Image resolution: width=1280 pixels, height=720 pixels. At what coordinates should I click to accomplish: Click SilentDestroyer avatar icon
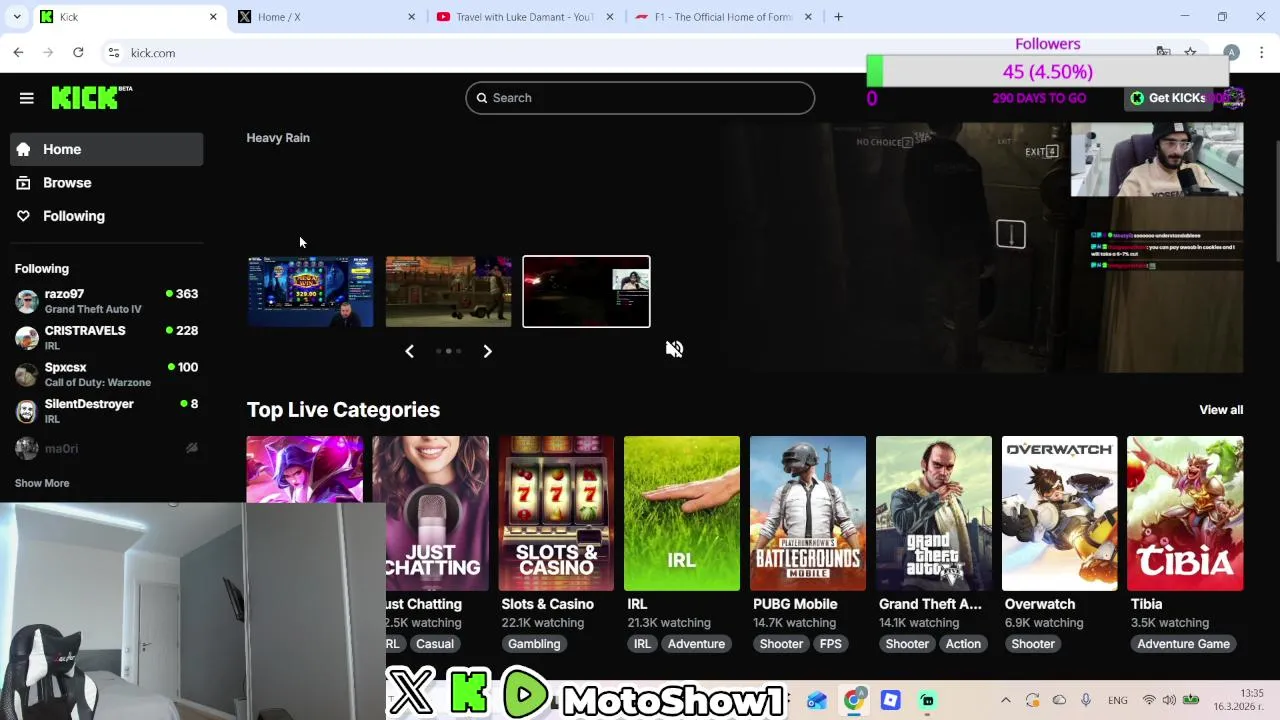click(27, 411)
